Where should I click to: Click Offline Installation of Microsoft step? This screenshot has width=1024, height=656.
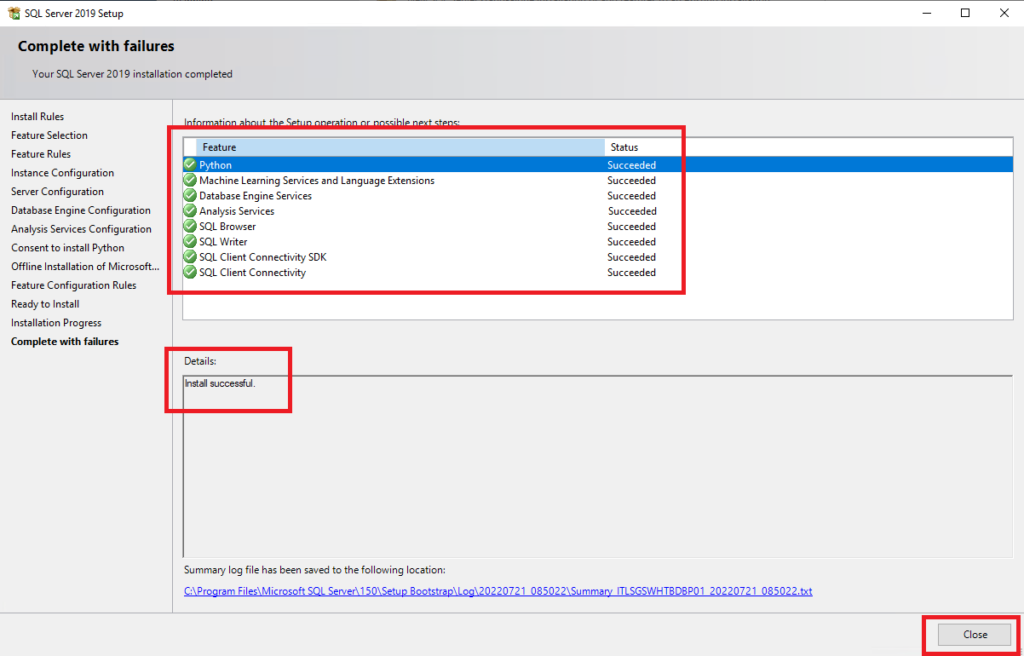tap(85, 267)
